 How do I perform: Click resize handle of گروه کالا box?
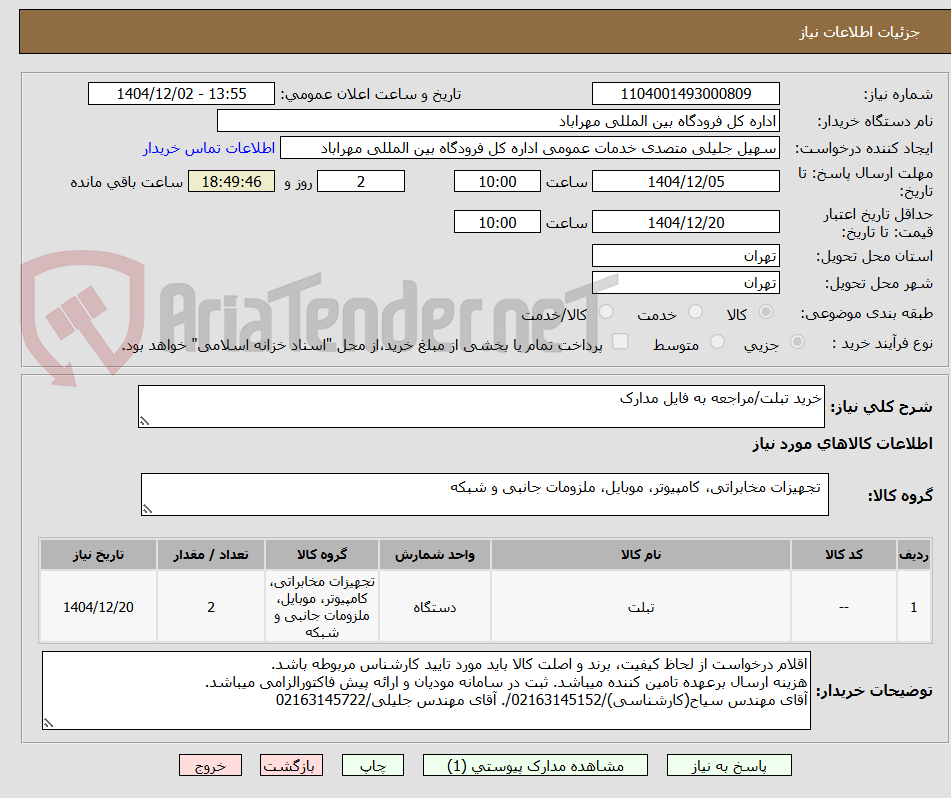pos(147,509)
